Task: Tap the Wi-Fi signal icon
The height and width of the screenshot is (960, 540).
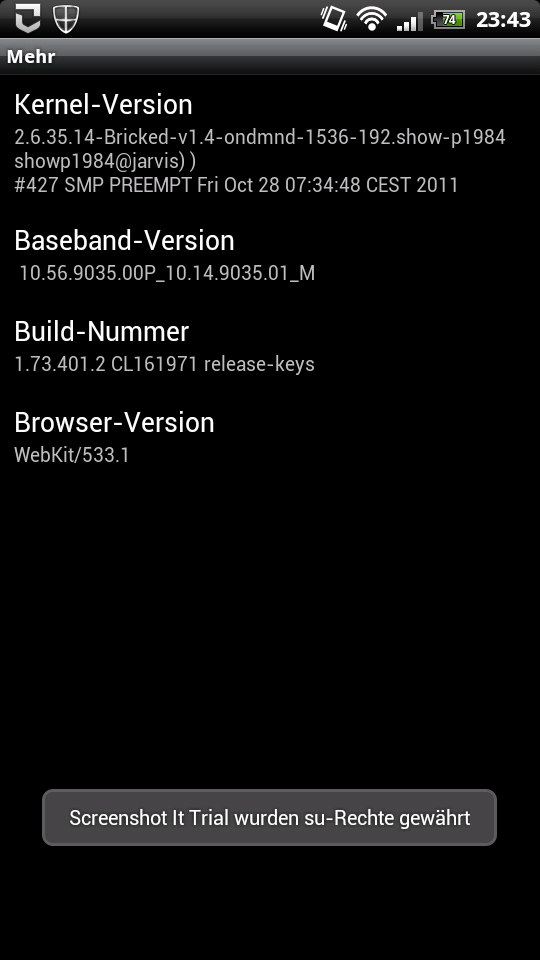Action: pyautogui.click(x=370, y=19)
